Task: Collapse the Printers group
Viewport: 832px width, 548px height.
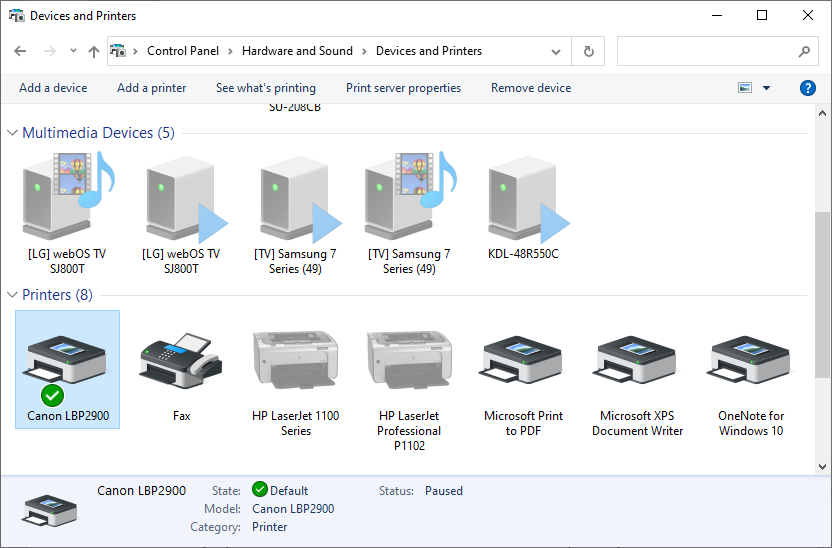Action: 12,295
